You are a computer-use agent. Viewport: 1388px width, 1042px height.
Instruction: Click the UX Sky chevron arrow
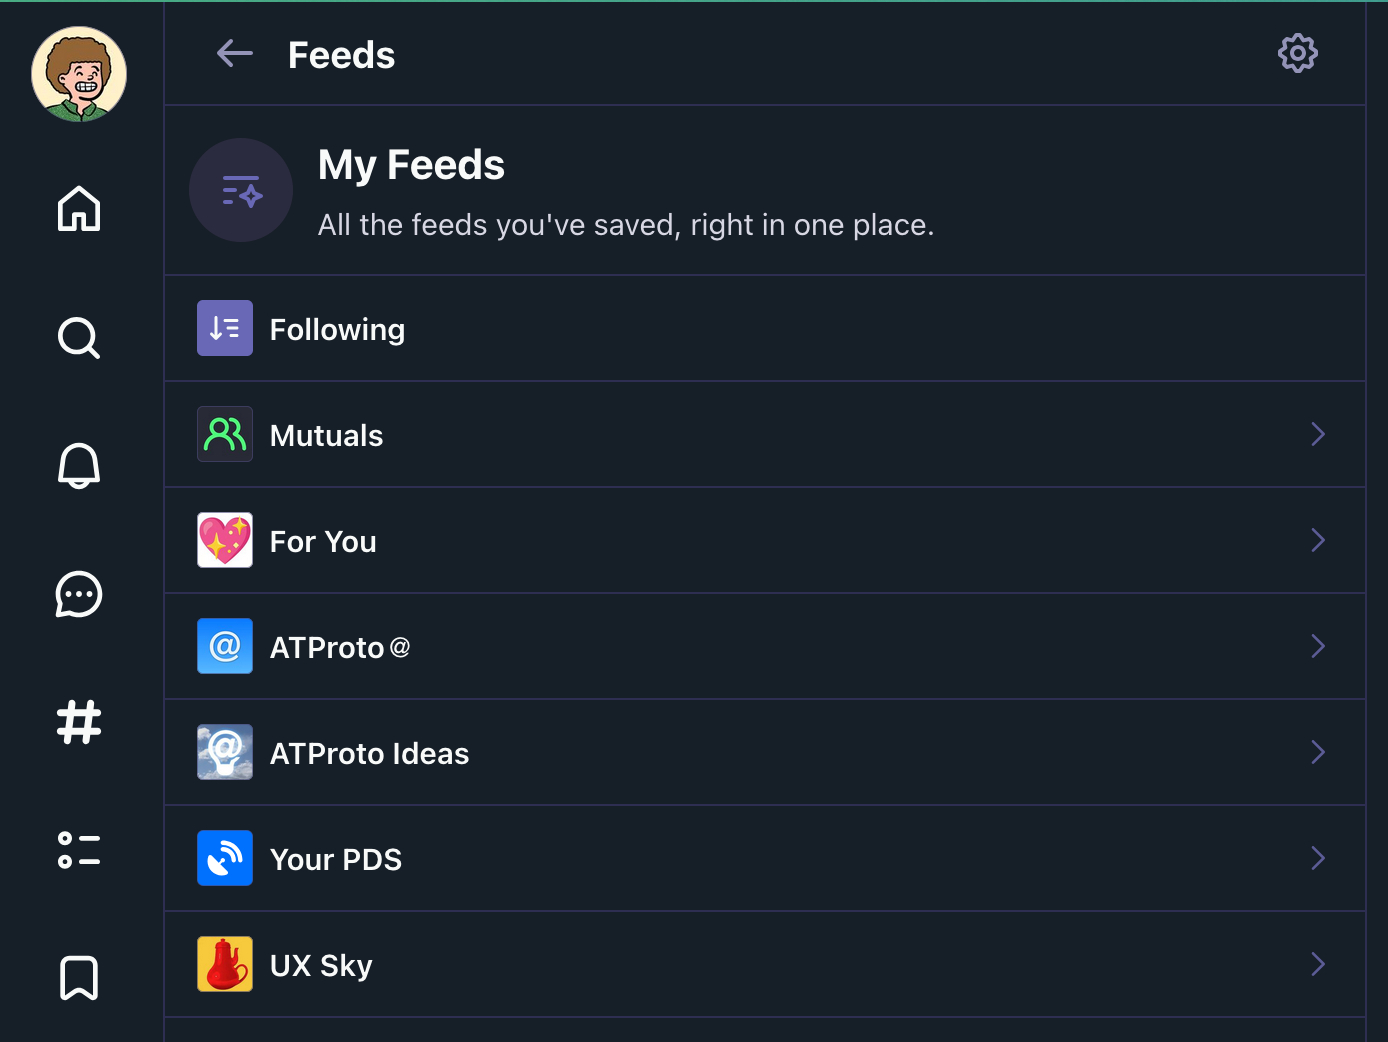coord(1317,964)
